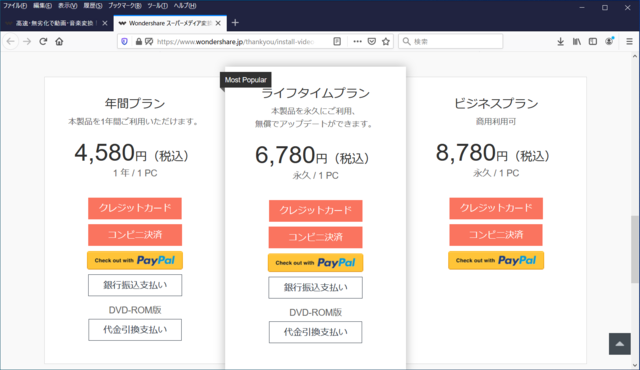Pay ビジネスプラン by クレジットカード
The height and width of the screenshot is (370, 640).
click(496, 208)
